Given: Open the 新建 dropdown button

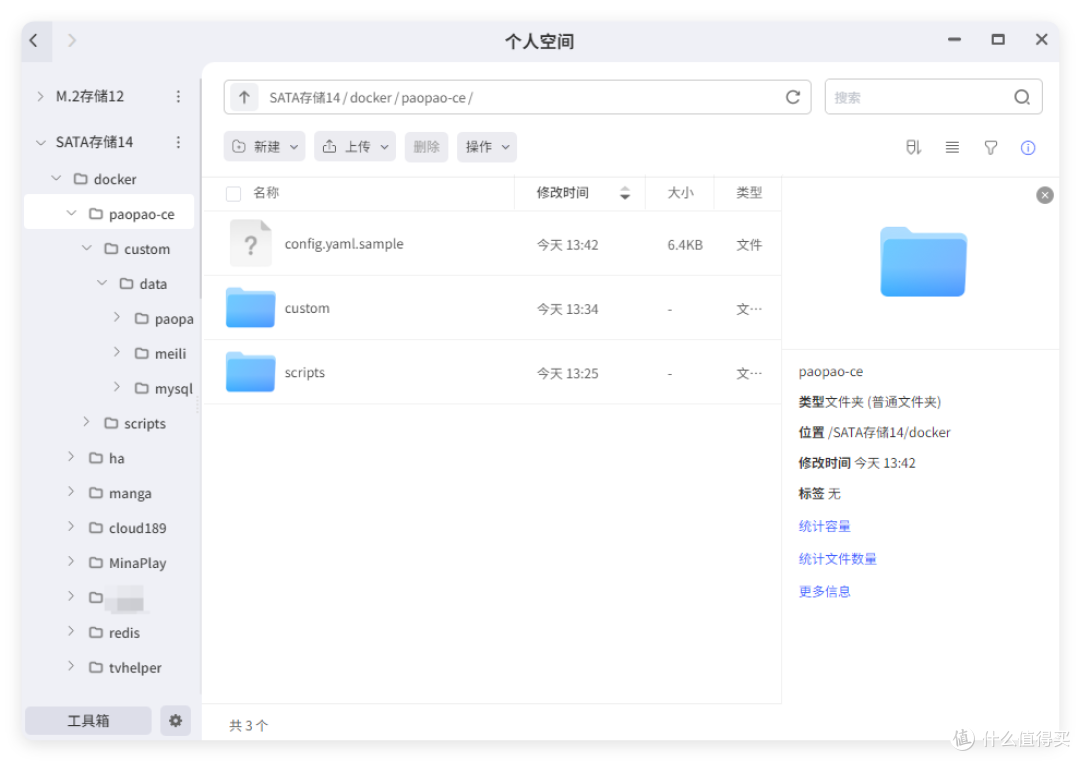Looking at the screenshot, I should [264, 147].
